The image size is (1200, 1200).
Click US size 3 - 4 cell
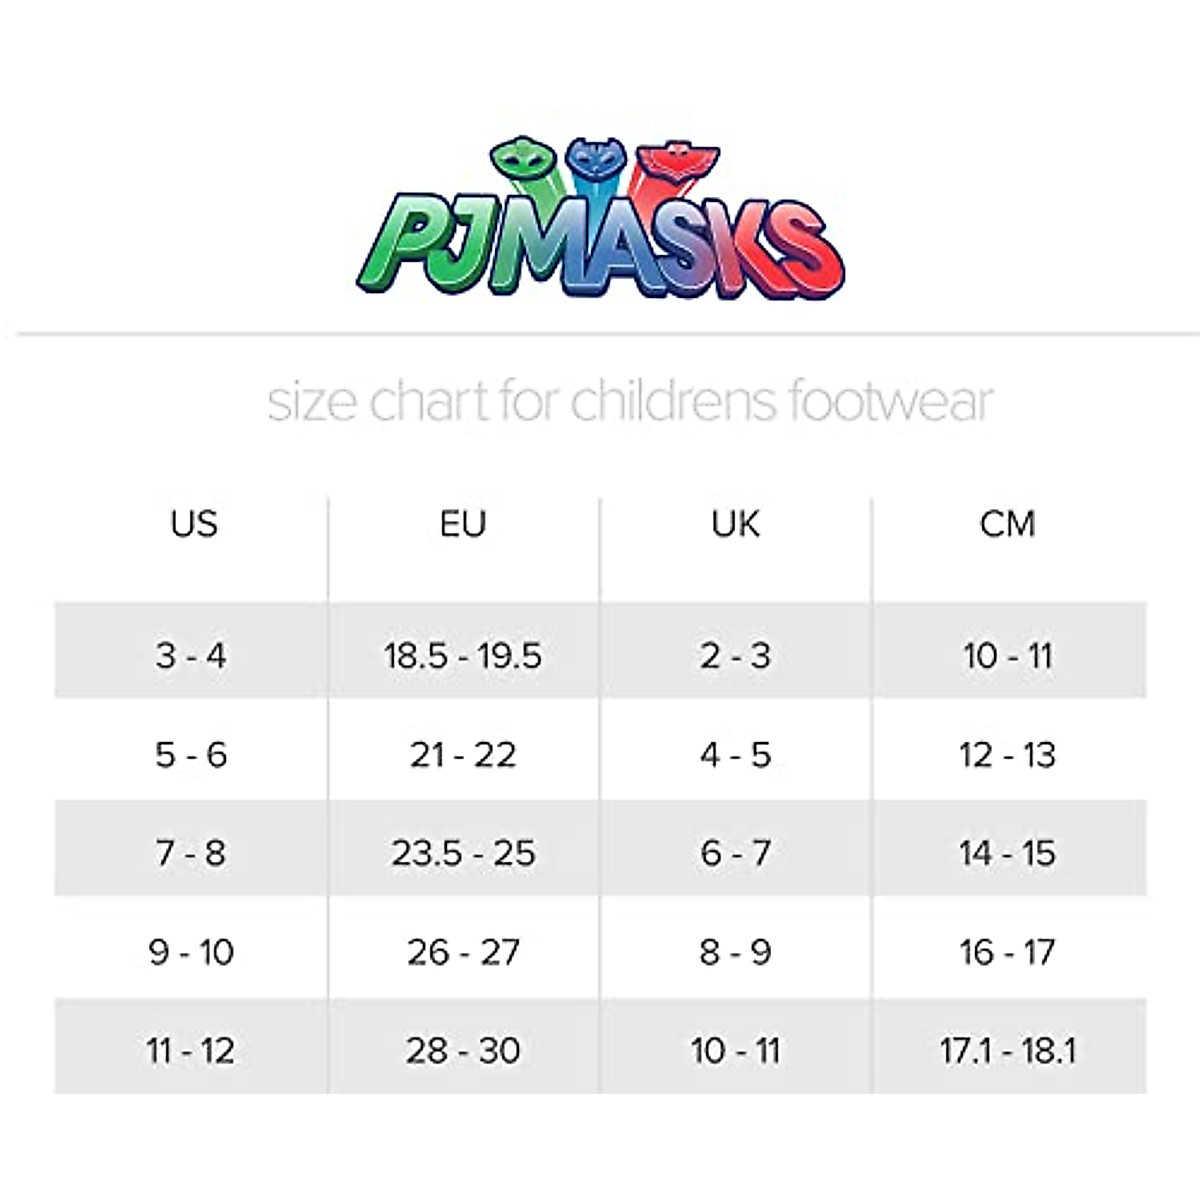click(191, 656)
